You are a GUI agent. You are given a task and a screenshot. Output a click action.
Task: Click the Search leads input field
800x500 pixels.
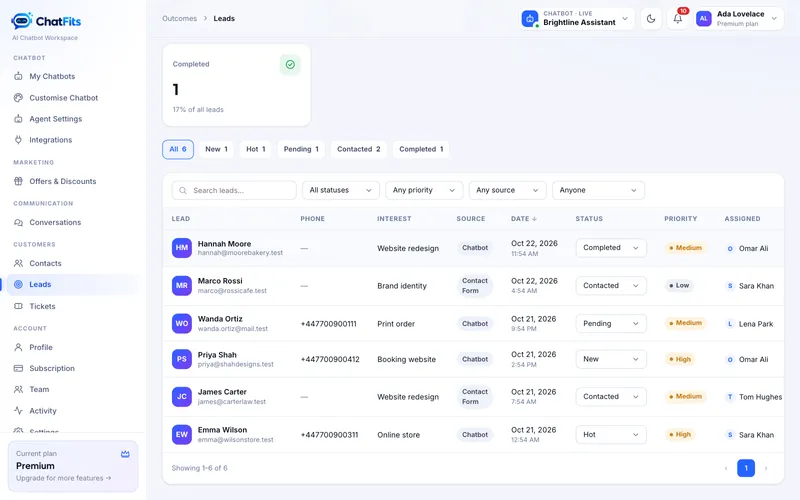234,190
